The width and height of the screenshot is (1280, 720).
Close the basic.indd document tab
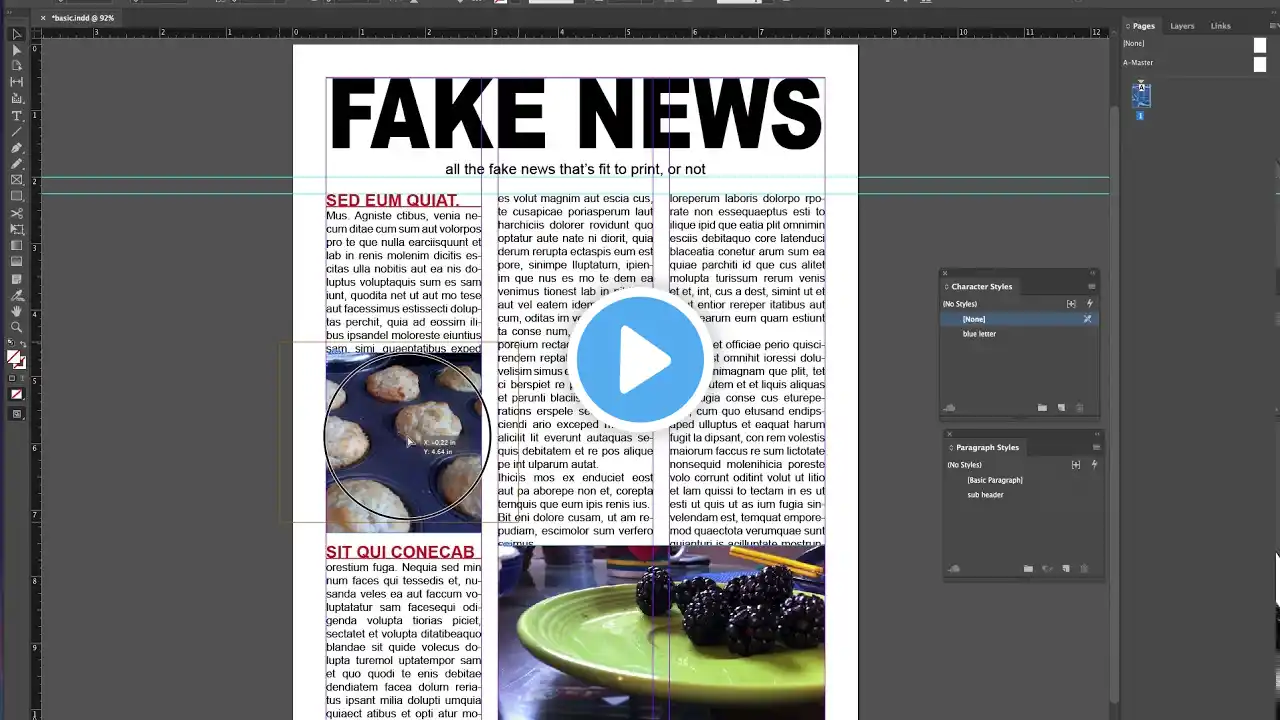click(43, 18)
